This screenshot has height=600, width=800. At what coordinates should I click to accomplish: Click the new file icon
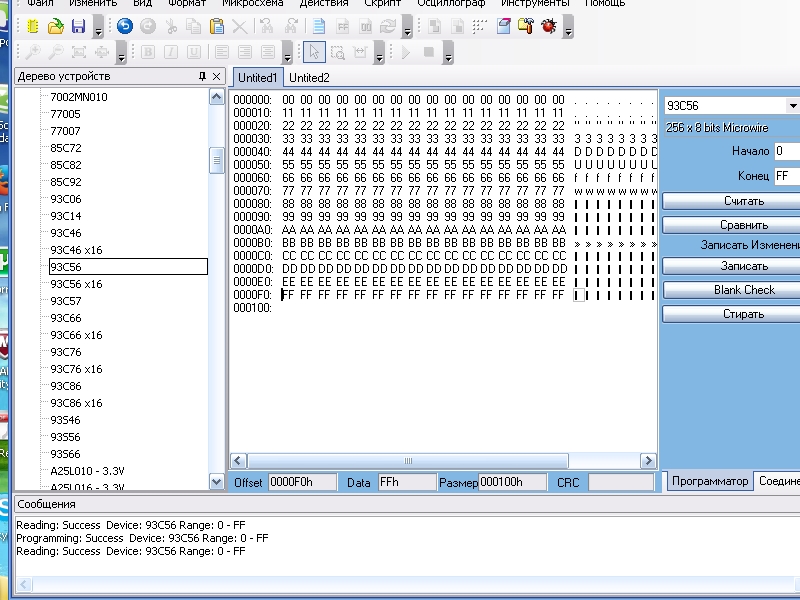[x=32, y=27]
